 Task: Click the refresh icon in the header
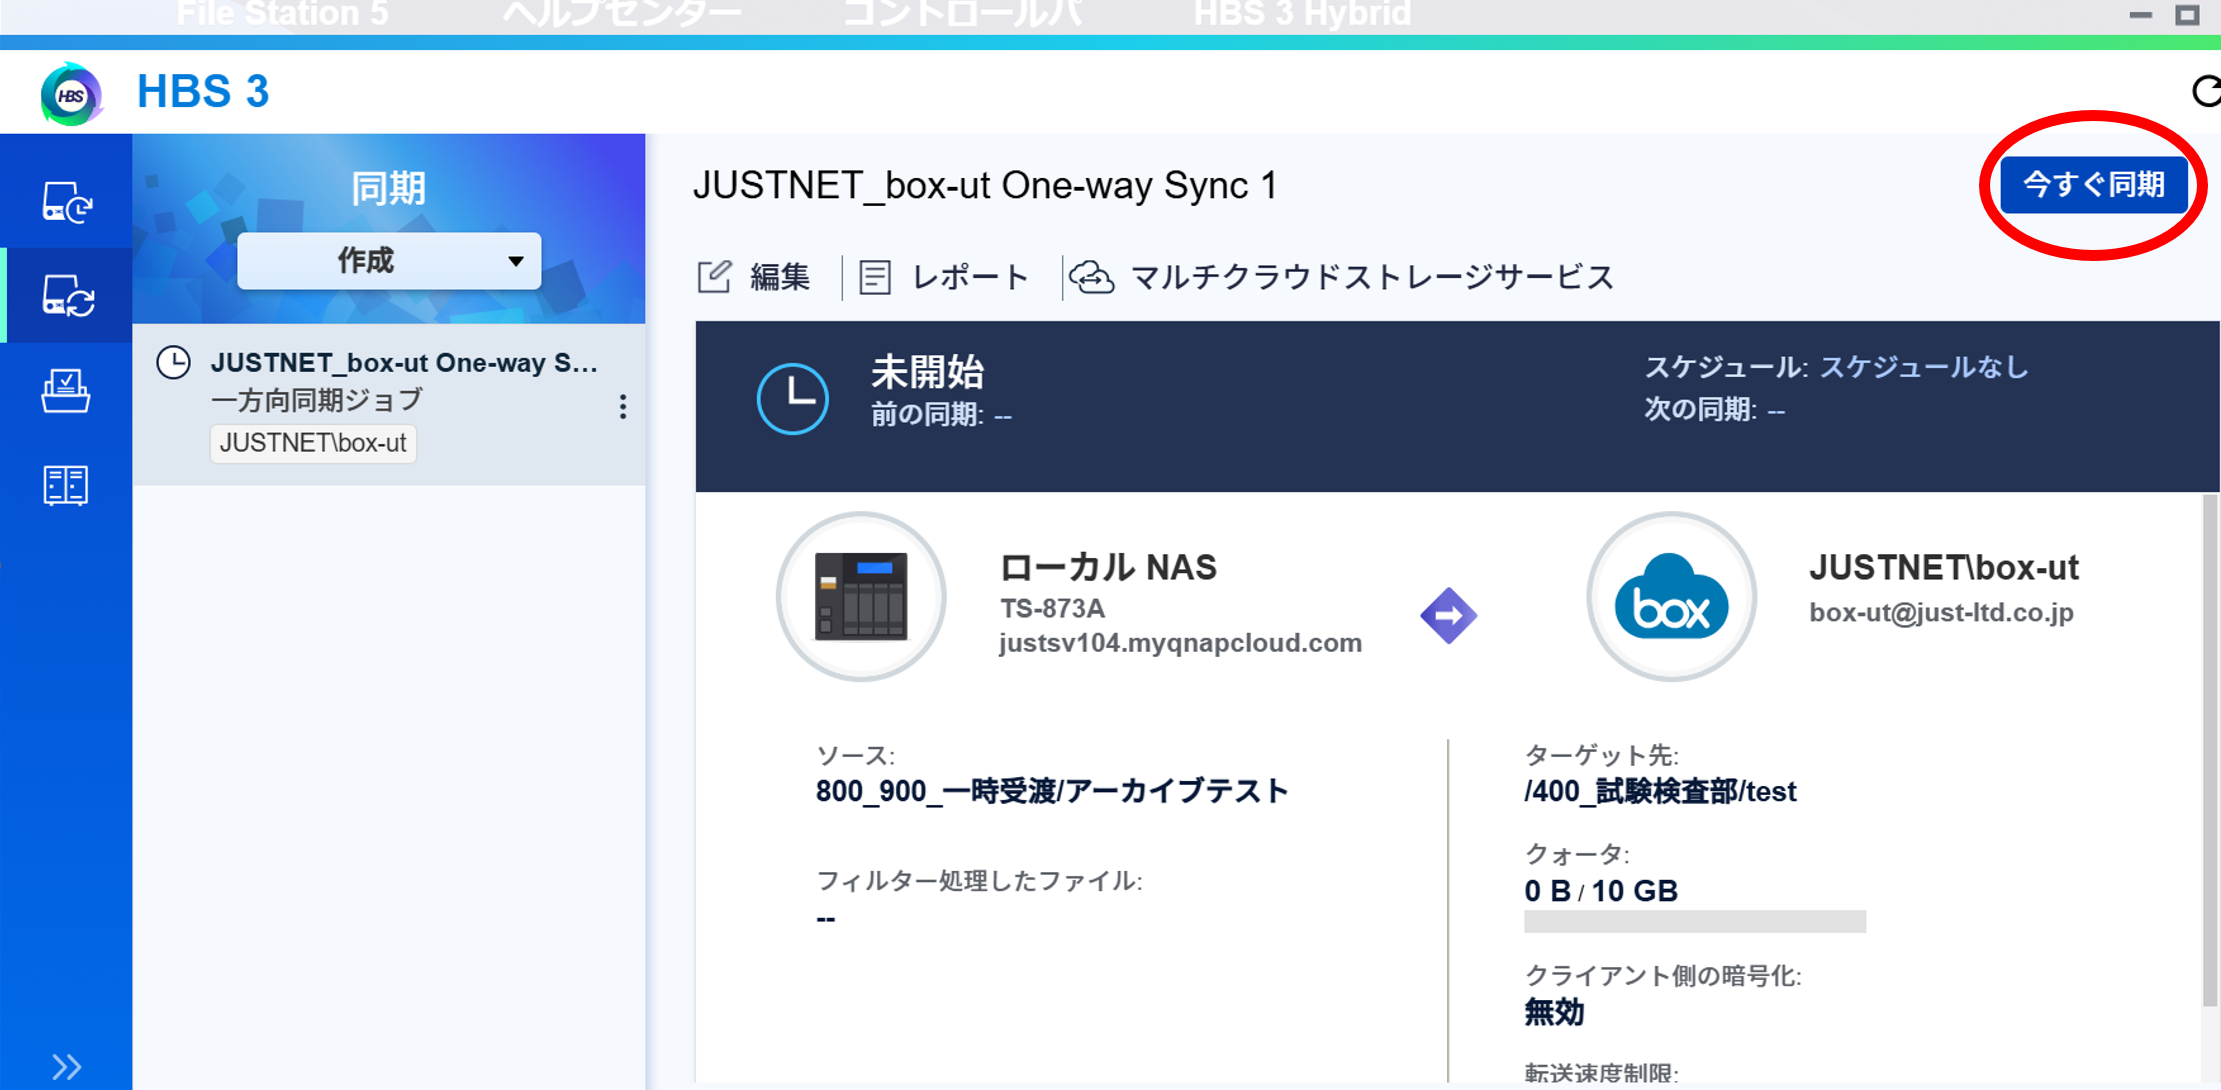point(2206,91)
